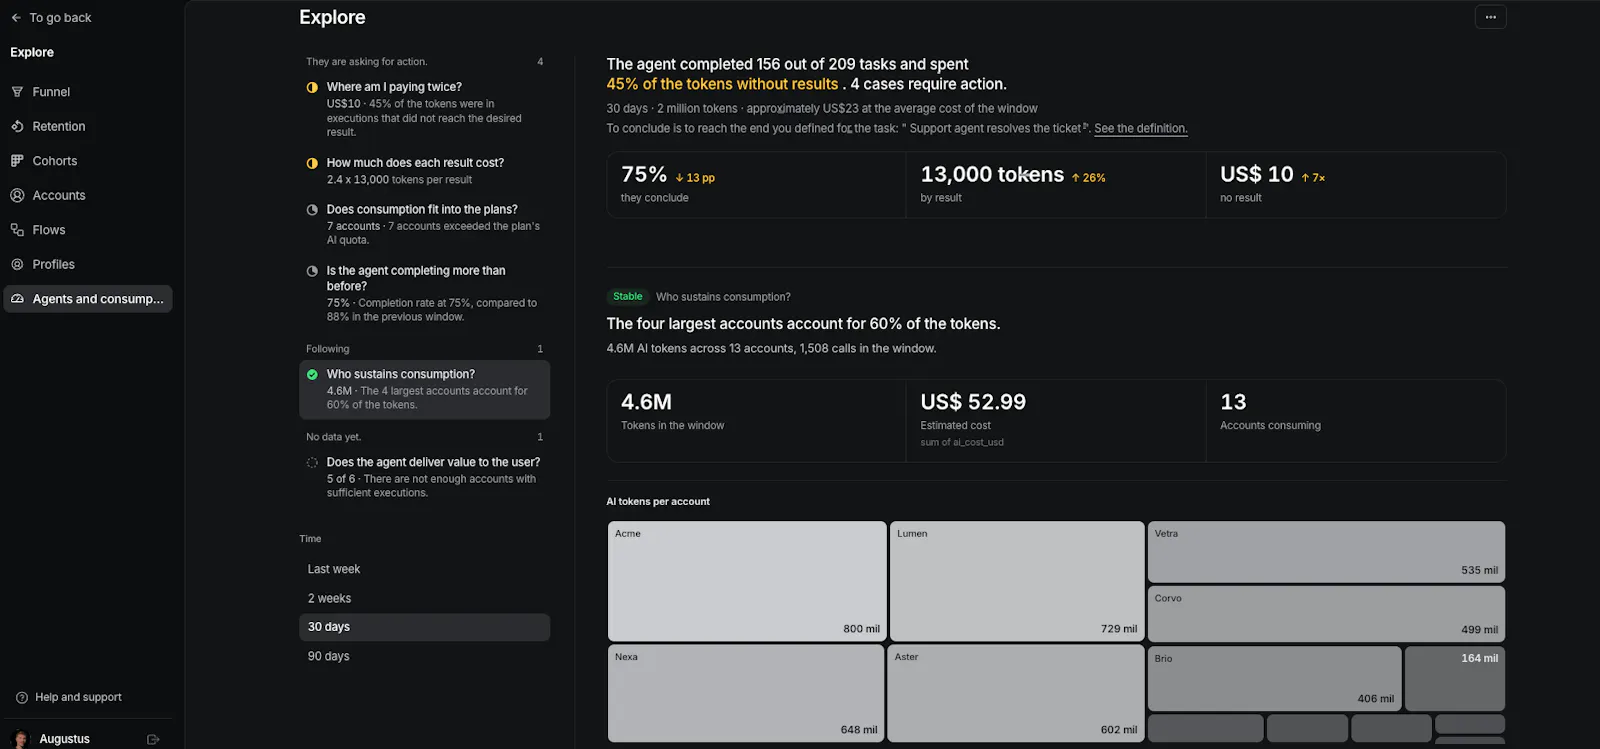Screen dimensions: 1600x749
Task: Open Cohorts via its sidebar icon
Action: (x=17, y=161)
